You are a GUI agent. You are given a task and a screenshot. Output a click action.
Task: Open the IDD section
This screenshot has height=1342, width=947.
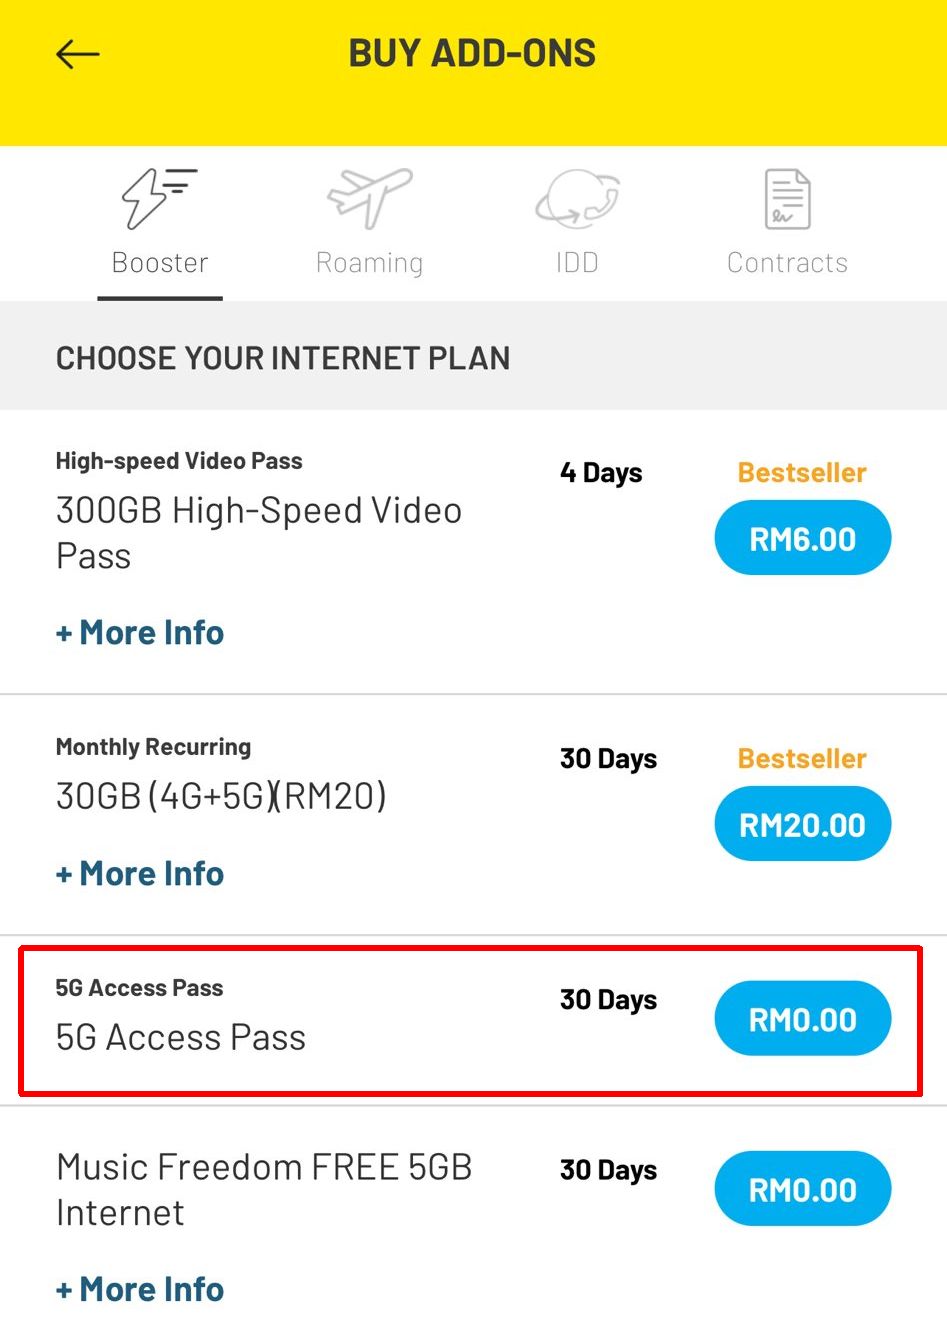(577, 262)
